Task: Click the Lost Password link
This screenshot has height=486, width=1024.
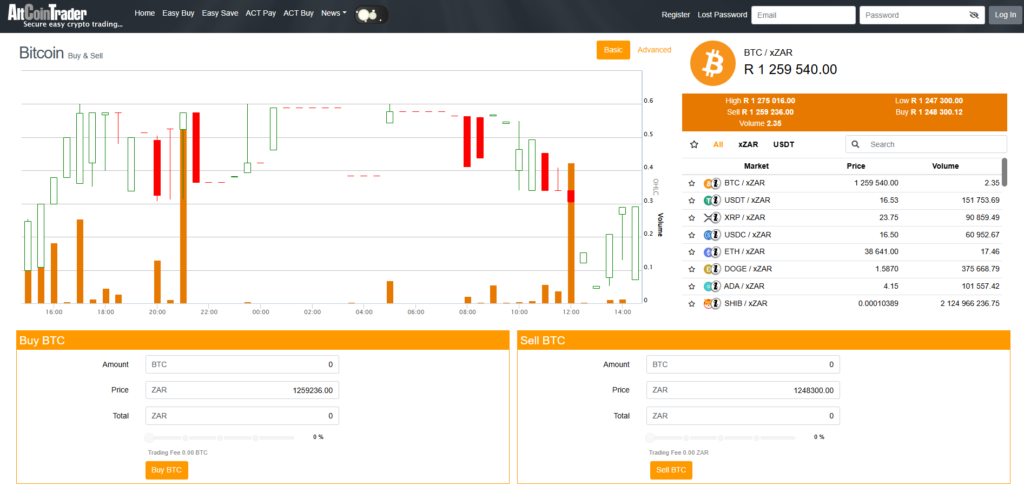Action: coord(722,14)
